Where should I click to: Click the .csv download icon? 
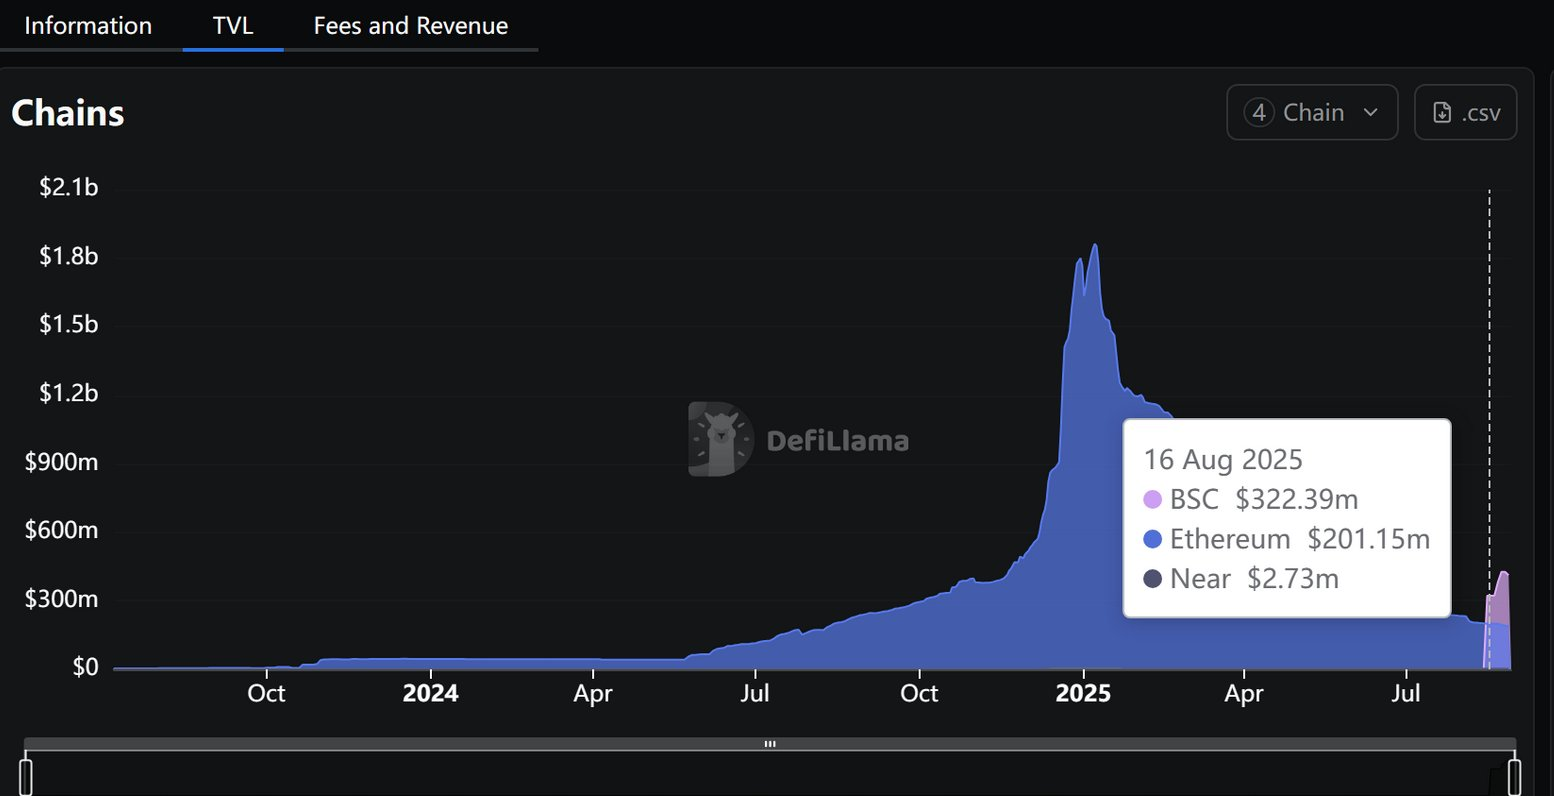click(x=1442, y=113)
